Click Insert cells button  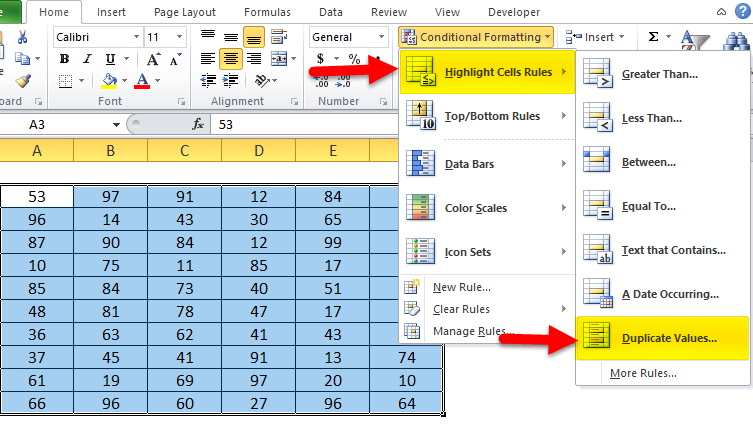(595, 37)
